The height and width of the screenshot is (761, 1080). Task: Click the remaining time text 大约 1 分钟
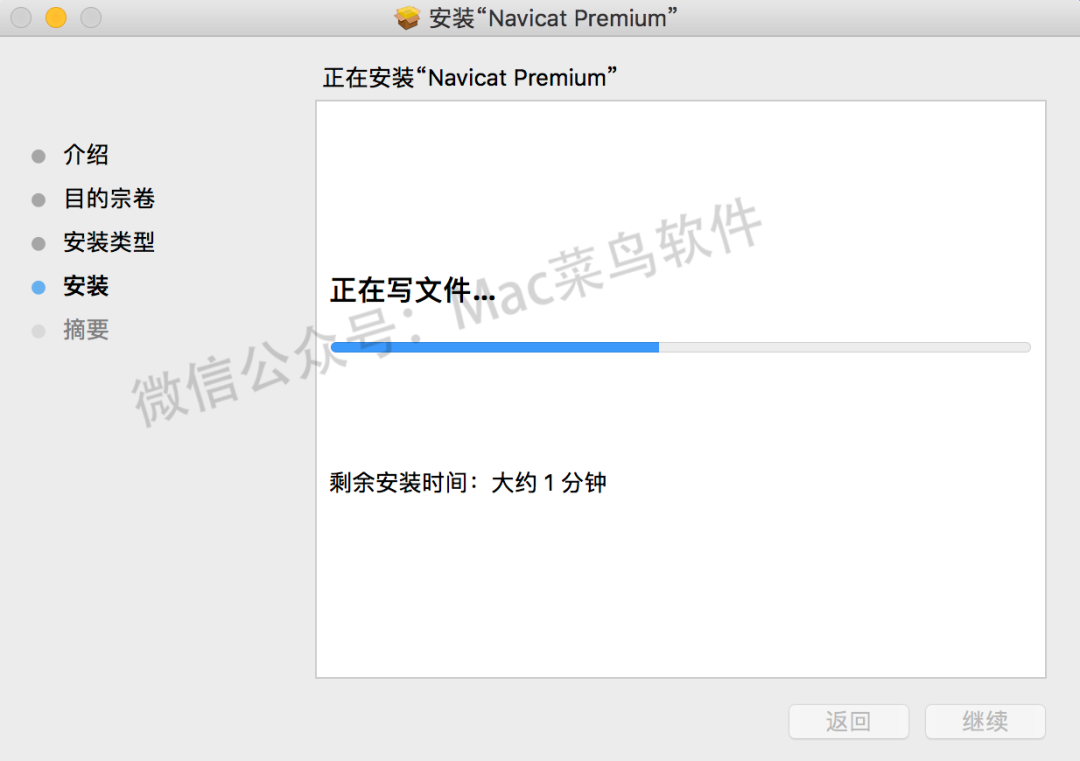(548, 483)
